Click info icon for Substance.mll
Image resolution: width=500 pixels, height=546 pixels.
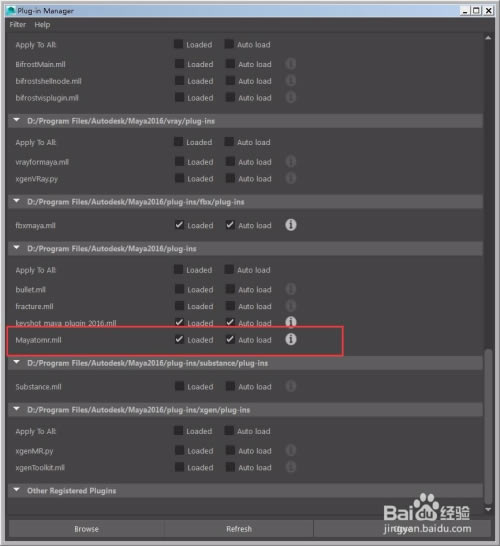point(291,386)
